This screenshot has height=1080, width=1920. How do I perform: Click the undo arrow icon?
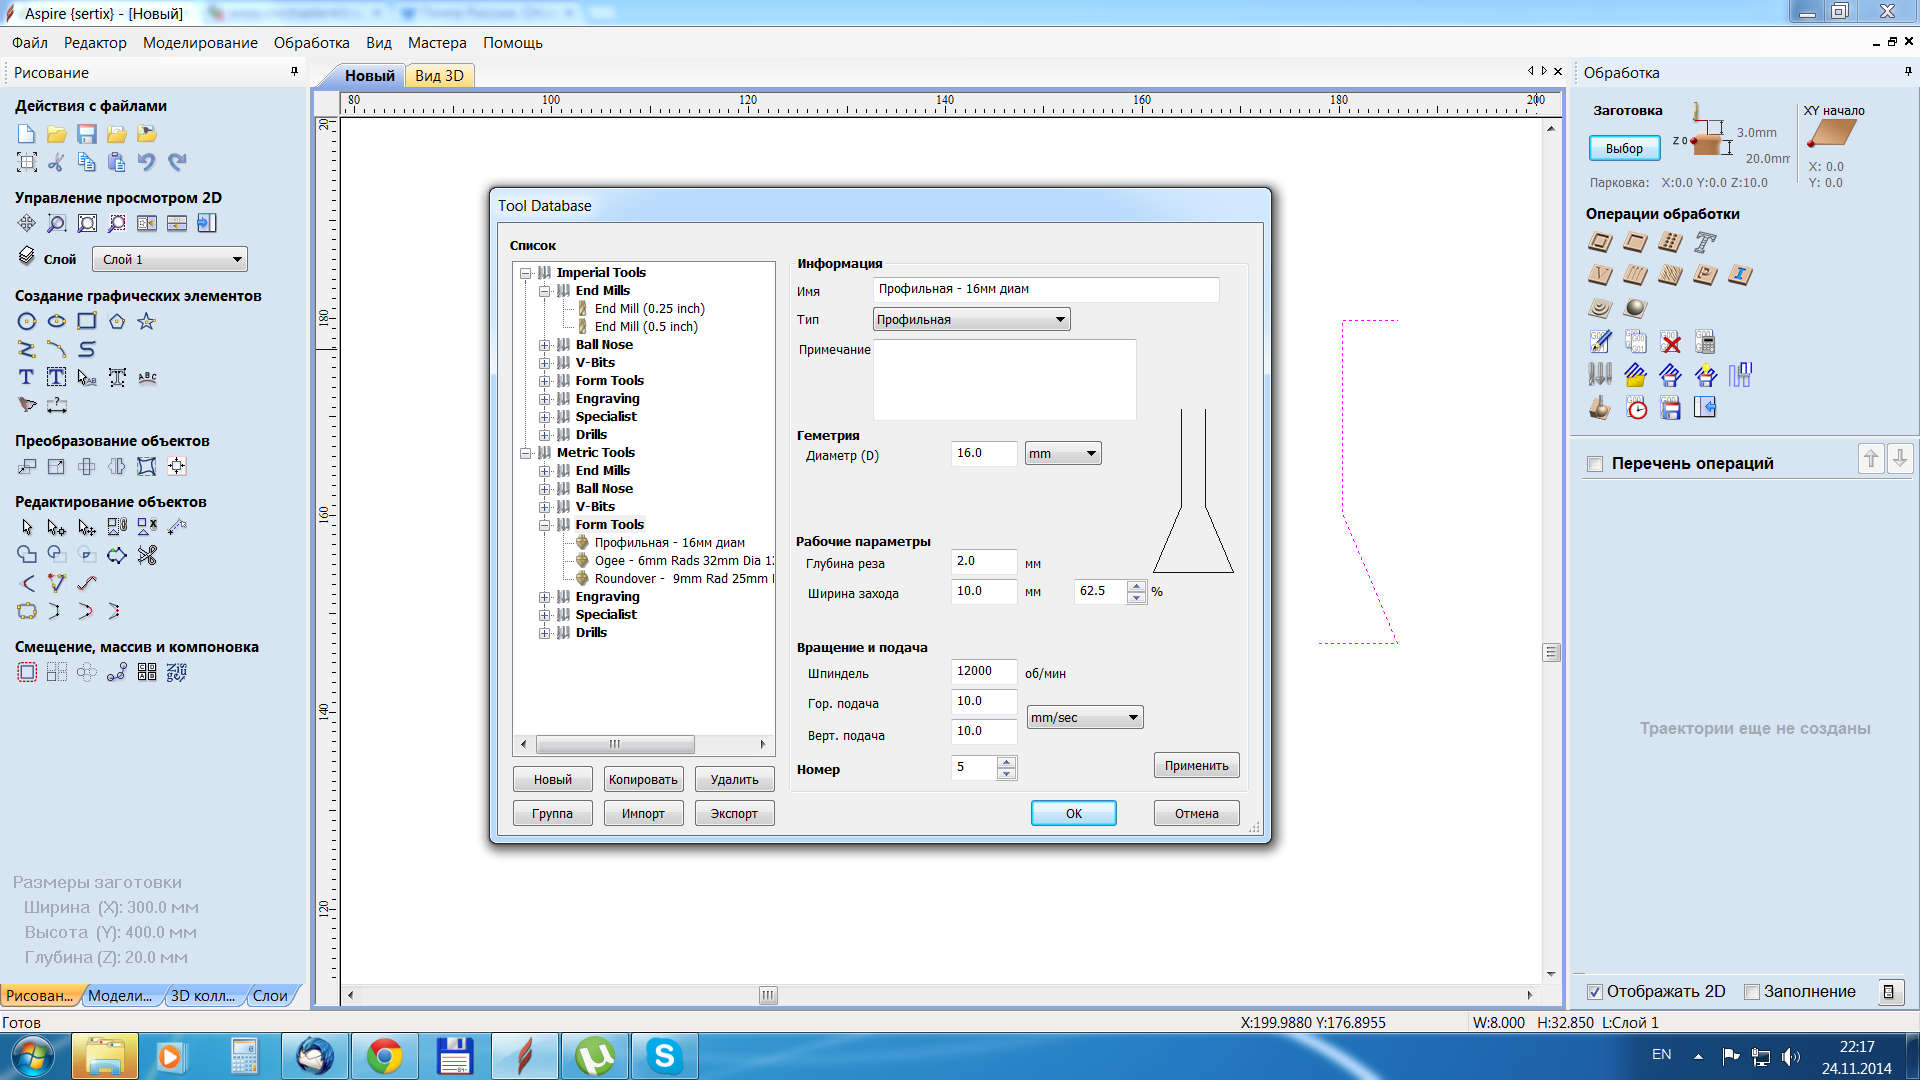click(x=147, y=162)
